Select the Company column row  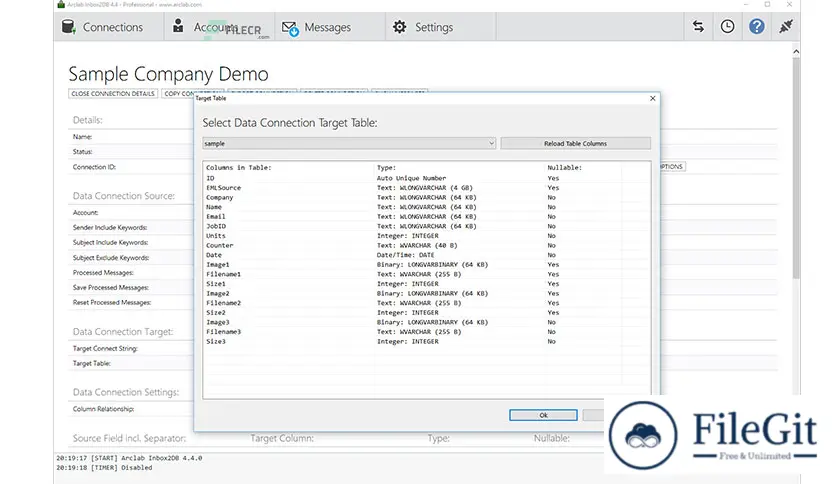coord(427,197)
